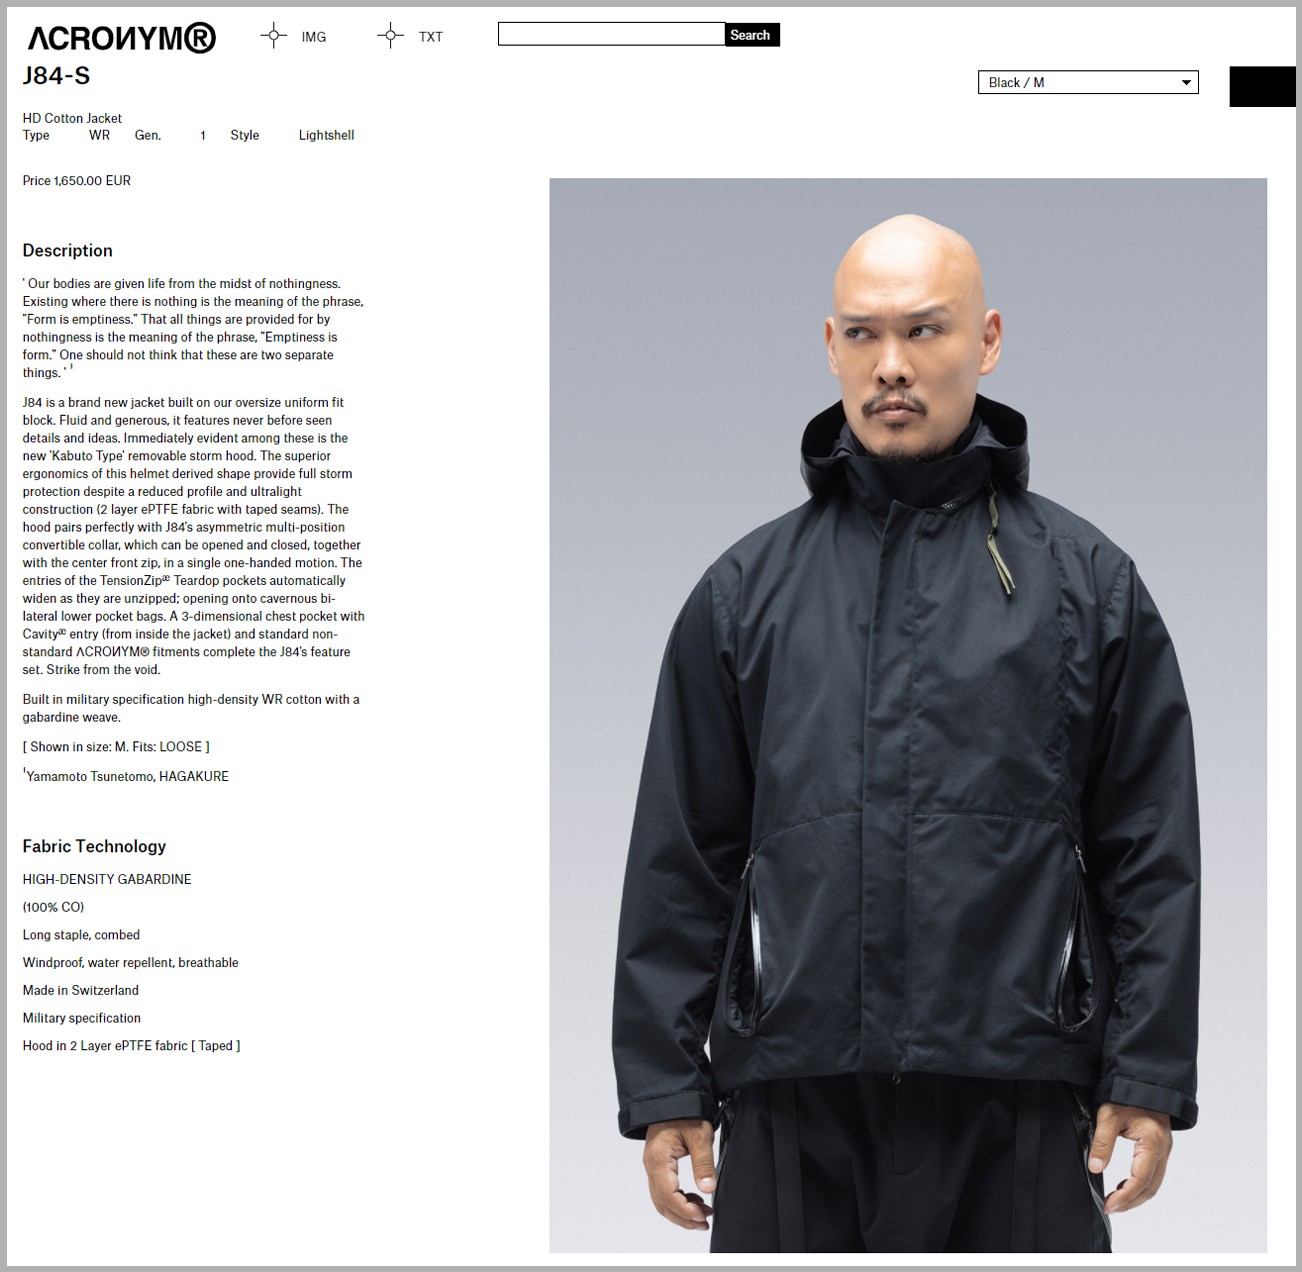Focus the search text field

(611, 34)
